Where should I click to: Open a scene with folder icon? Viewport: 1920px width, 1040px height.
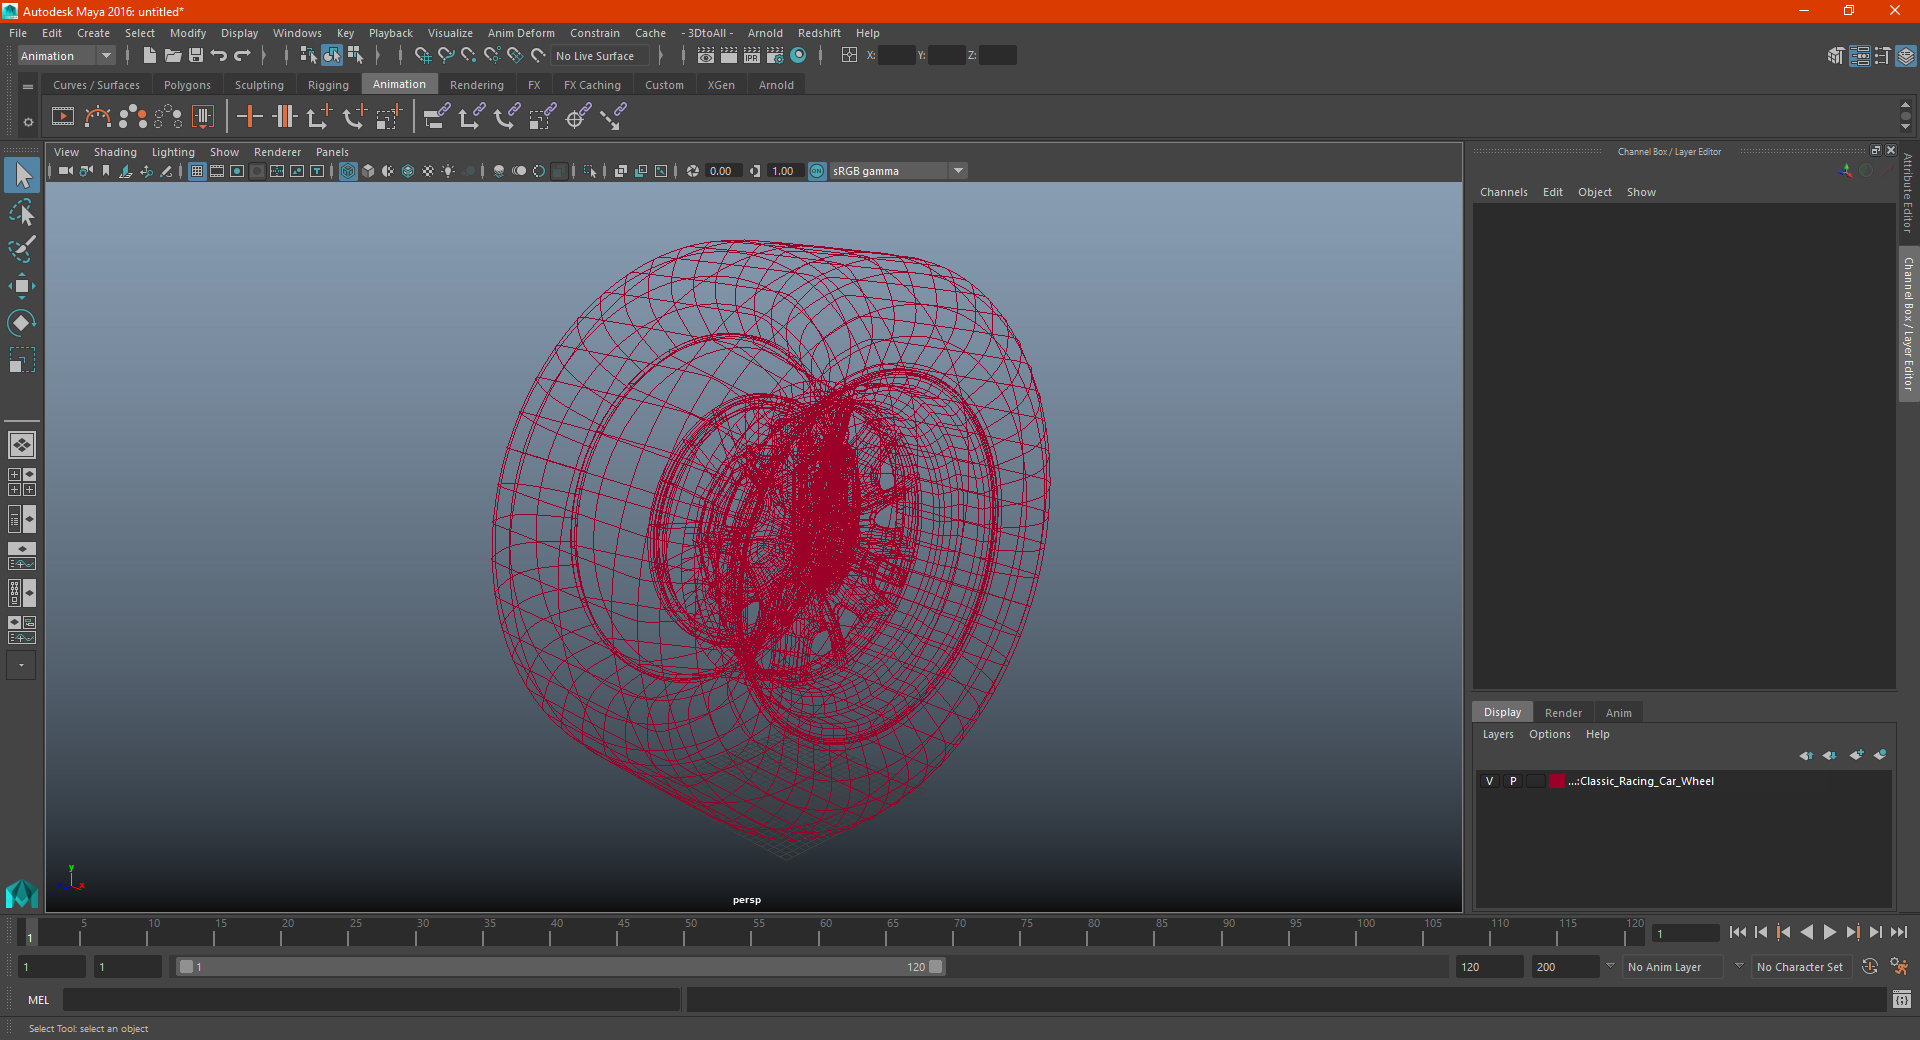point(173,56)
